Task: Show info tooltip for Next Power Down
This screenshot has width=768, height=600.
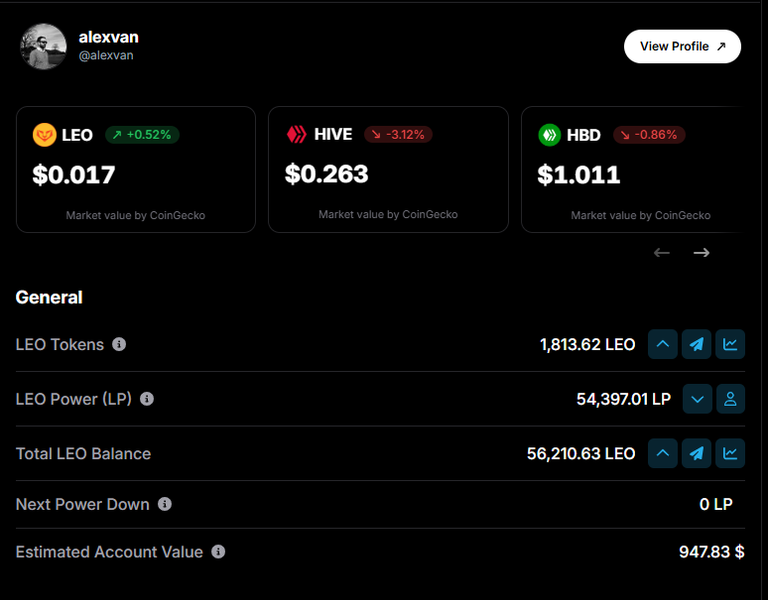Action: coord(165,504)
